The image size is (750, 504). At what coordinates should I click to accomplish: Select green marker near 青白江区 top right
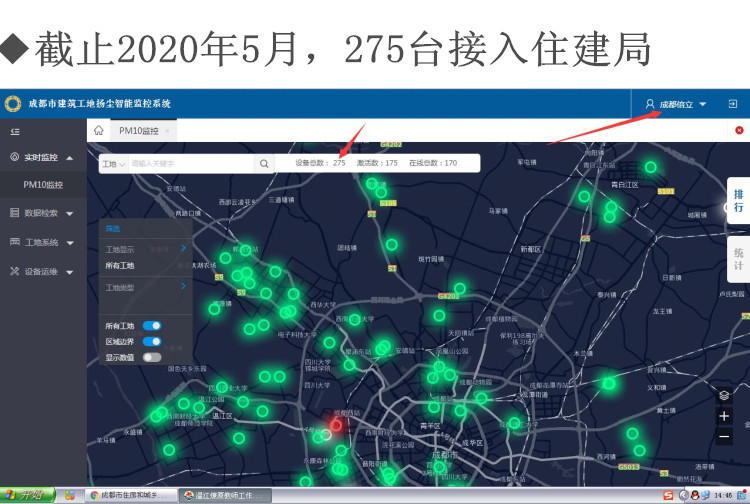[651, 167]
